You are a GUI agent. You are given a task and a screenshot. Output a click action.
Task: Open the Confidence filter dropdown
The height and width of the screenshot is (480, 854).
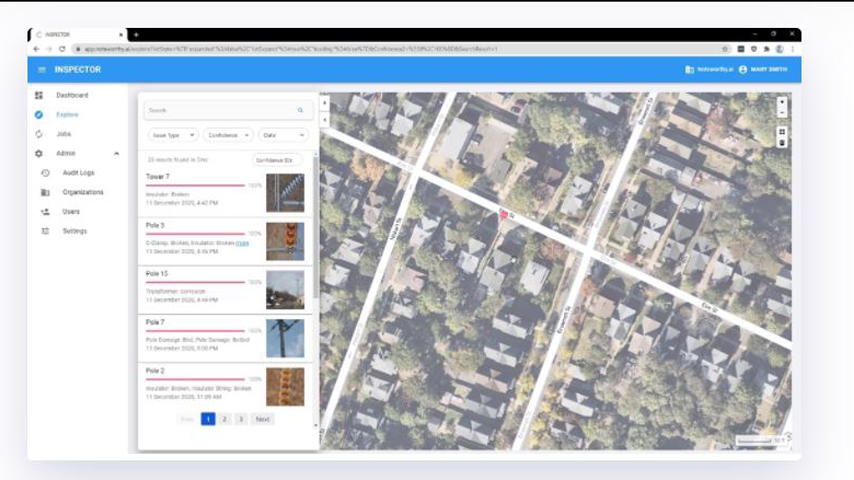pyautogui.click(x=228, y=135)
